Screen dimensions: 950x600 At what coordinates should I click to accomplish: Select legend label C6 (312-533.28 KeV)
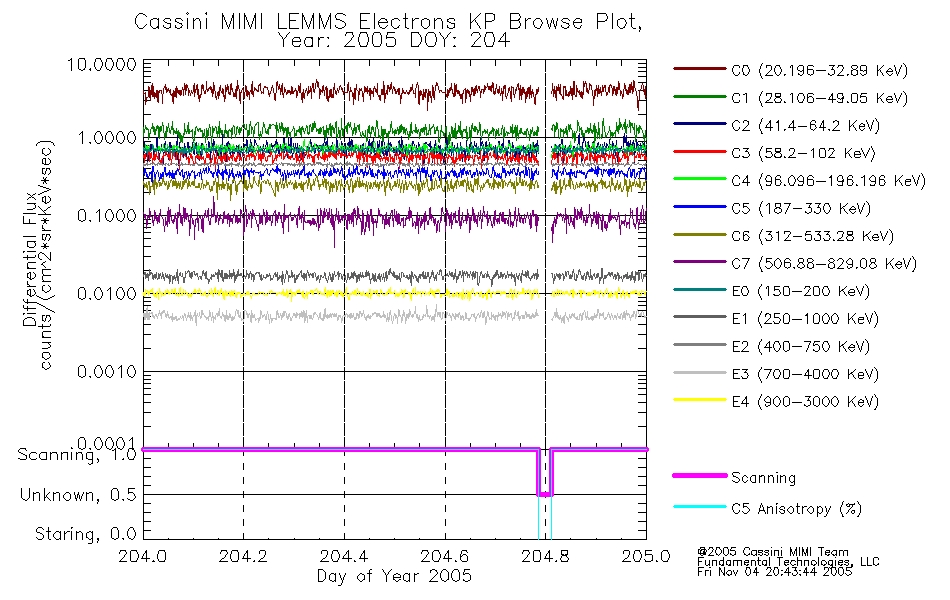[812, 236]
